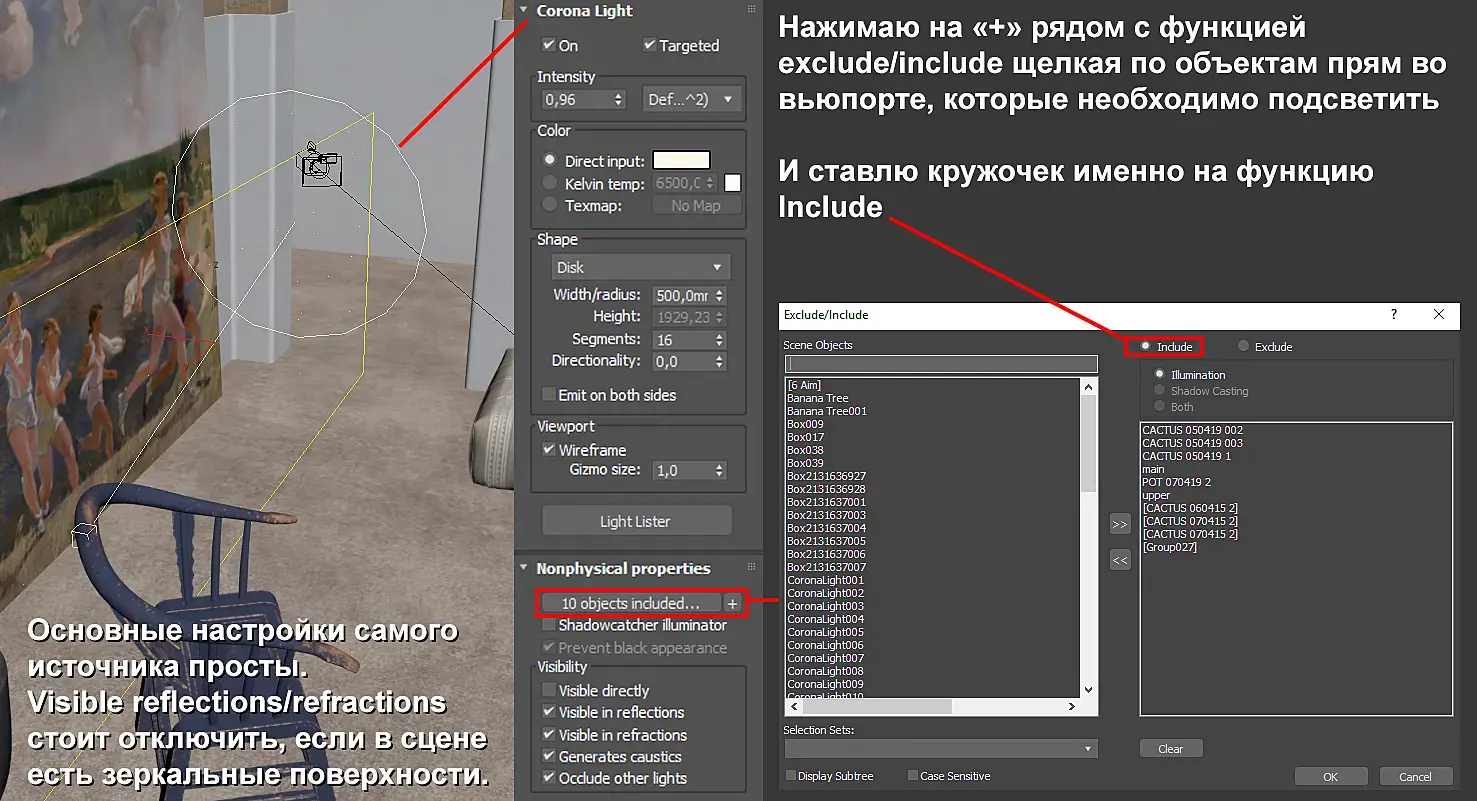Open the Shape dropdown showing Disk
Screen dimensions: 1477x801
[x=641, y=267]
